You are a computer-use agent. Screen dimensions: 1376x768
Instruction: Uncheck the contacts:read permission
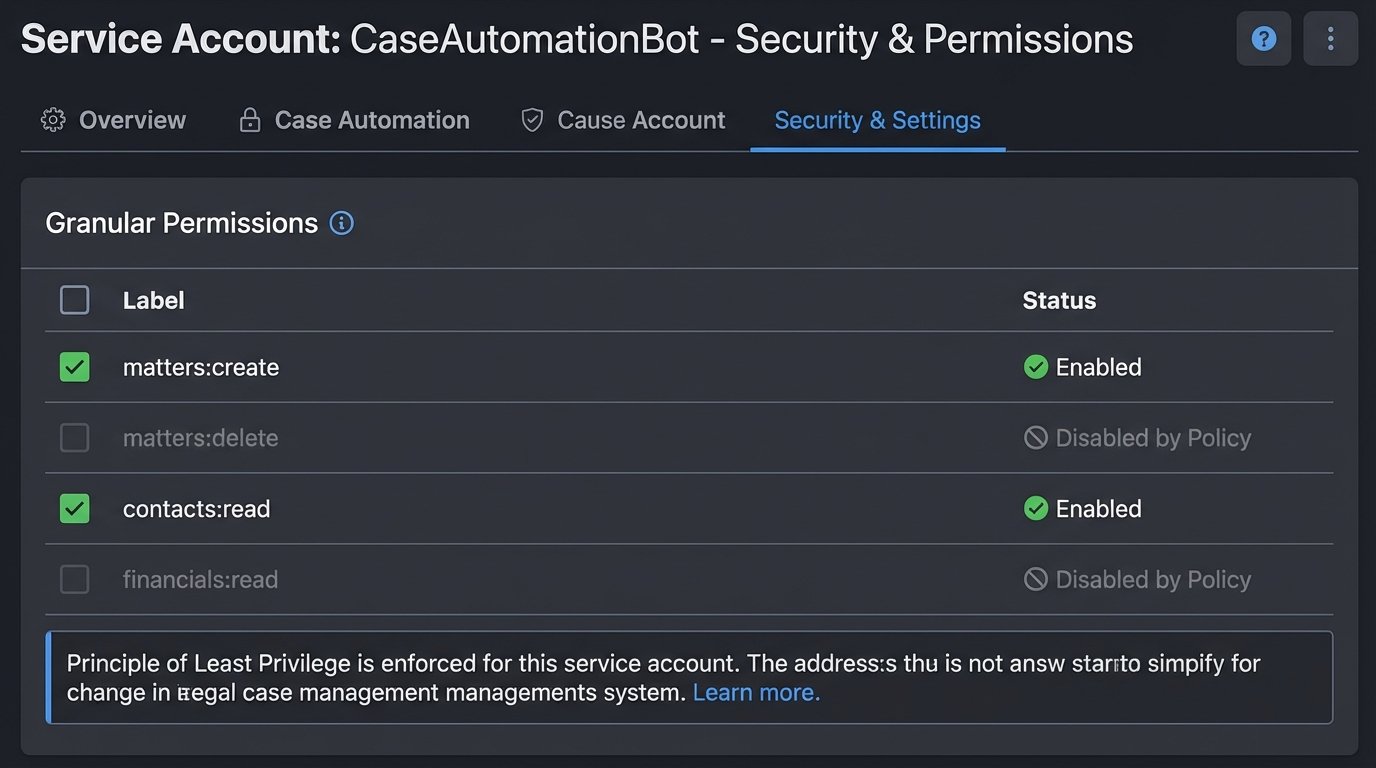[x=74, y=508]
